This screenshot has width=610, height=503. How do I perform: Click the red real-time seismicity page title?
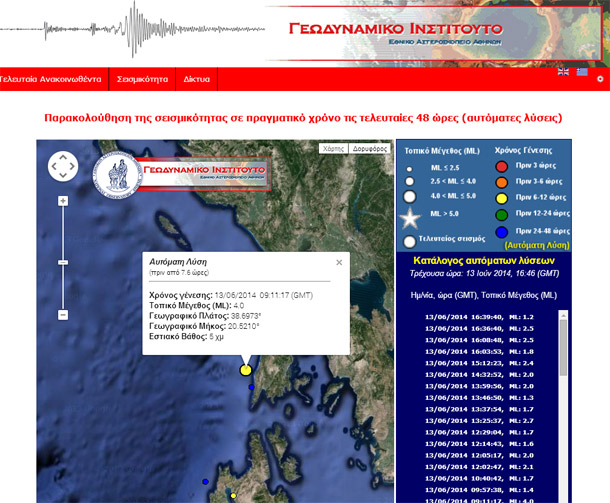click(x=303, y=118)
